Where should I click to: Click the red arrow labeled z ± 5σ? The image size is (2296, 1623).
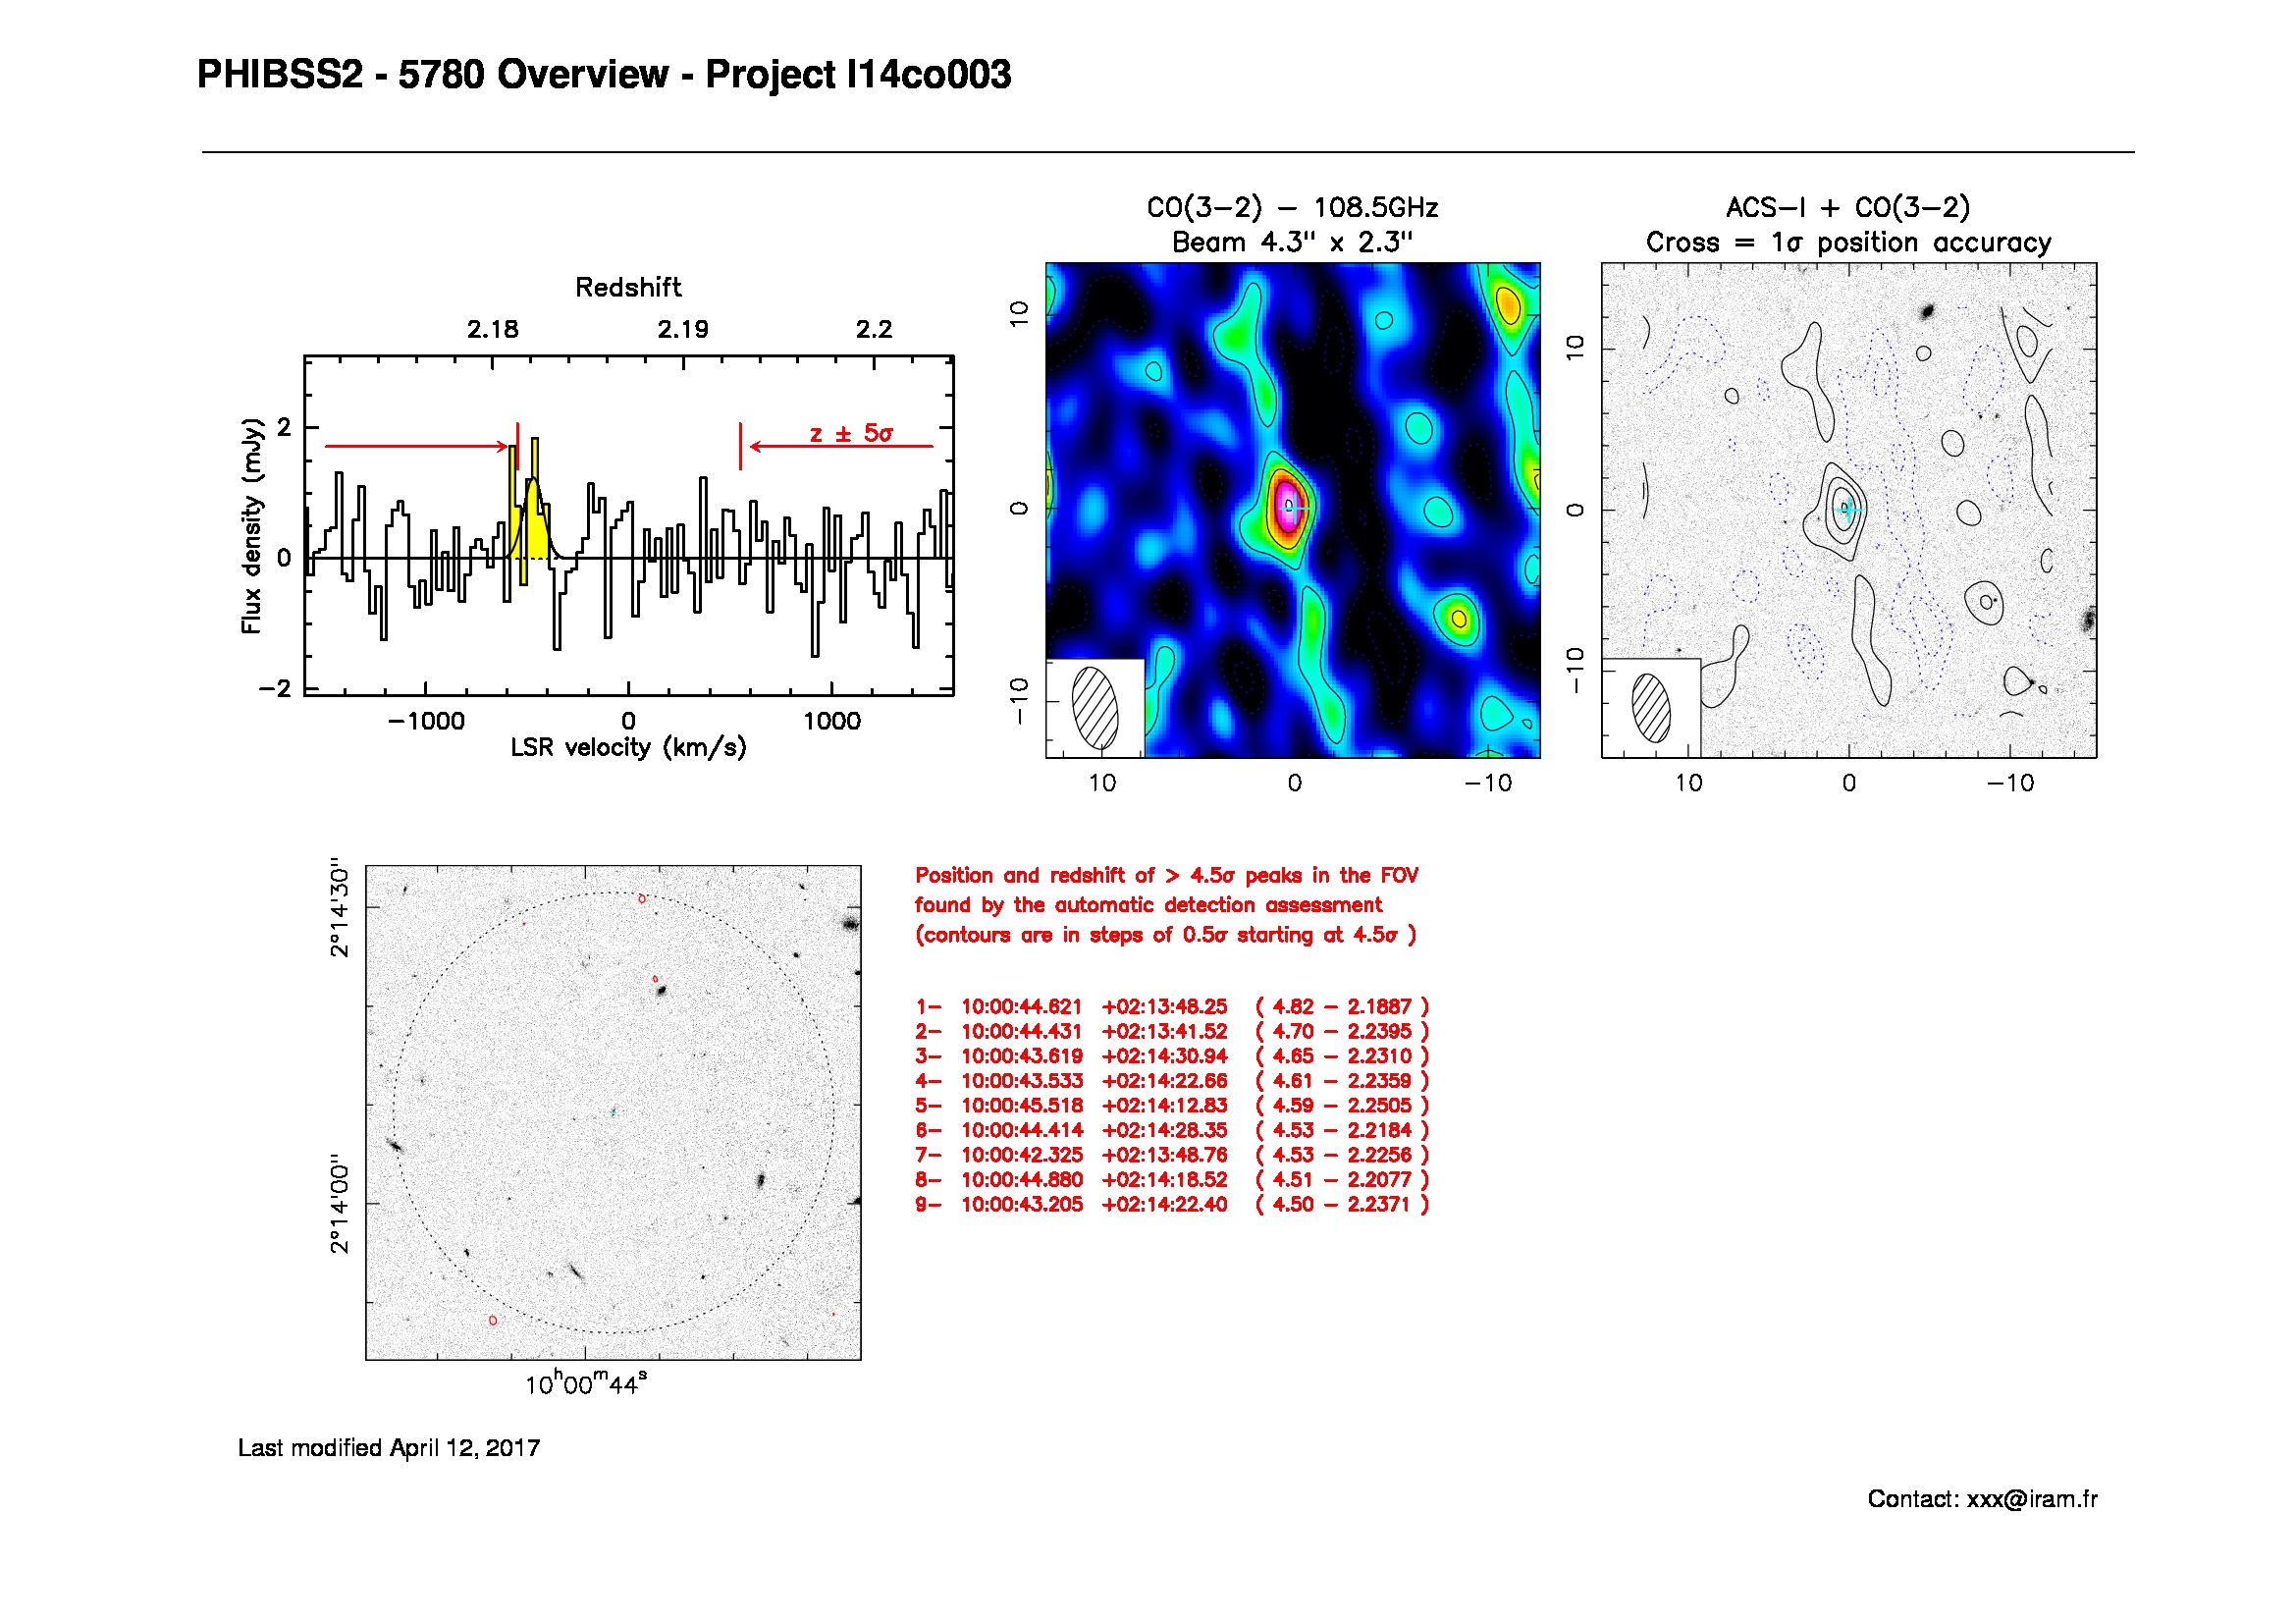click(840, 446)
